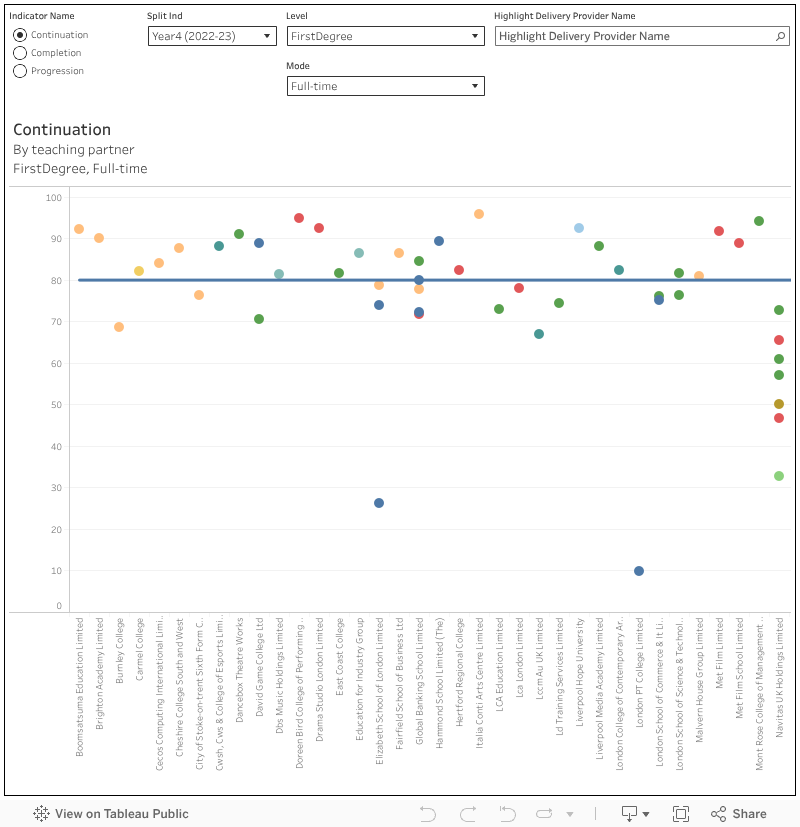
Task: Click the Highlight Delivery Provider Name field
Action: pos(634,36)
